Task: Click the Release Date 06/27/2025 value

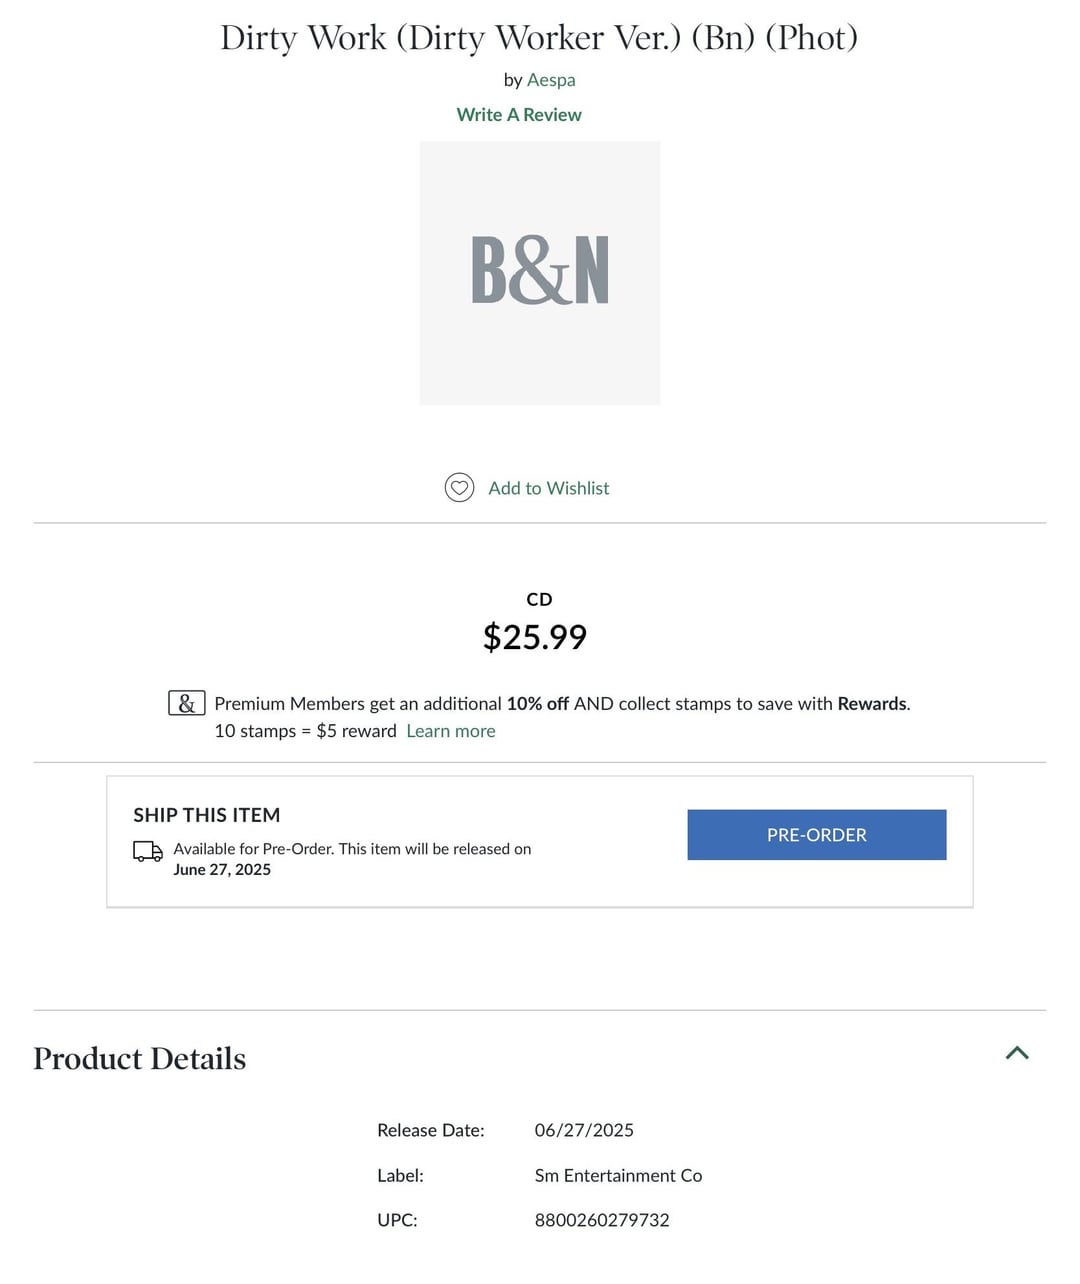Action: point(584,1130)
